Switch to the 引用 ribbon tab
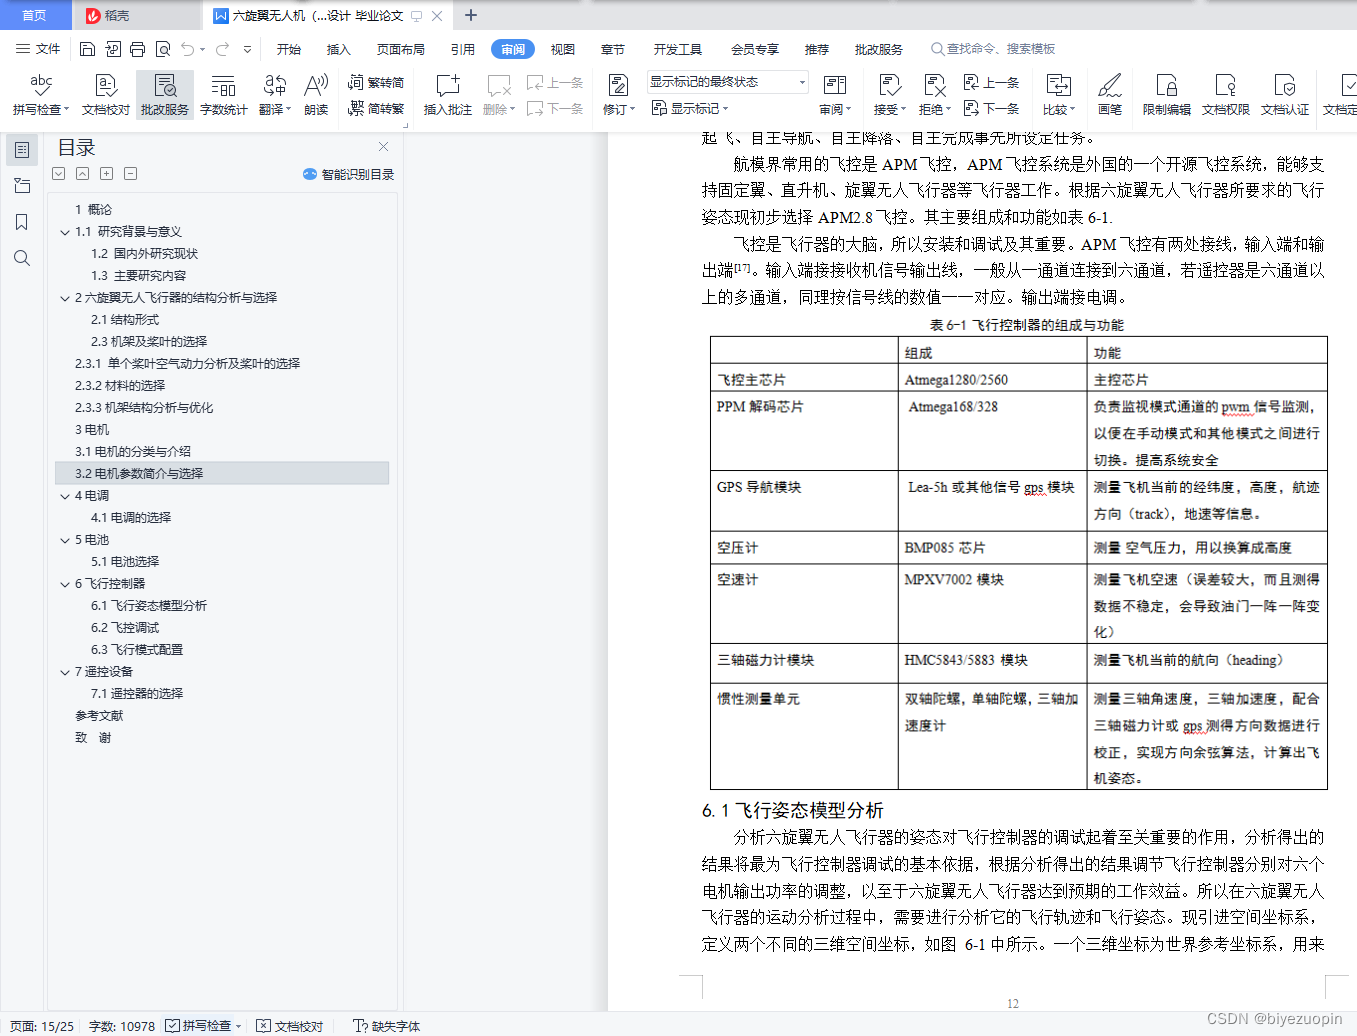The height and width of the screenshot is (1036, 1357). click(x=463, y=49)
